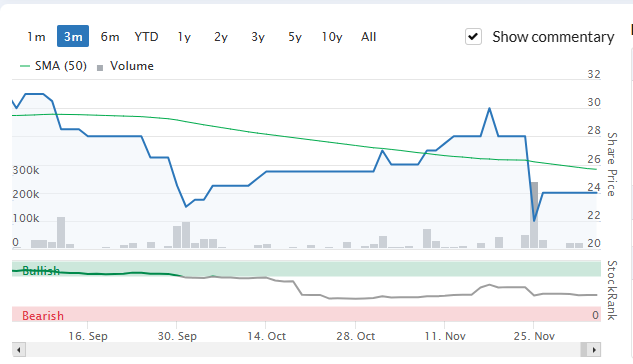Click the left scrollbar arrow

pyautogui.click(x=19, y=349)
